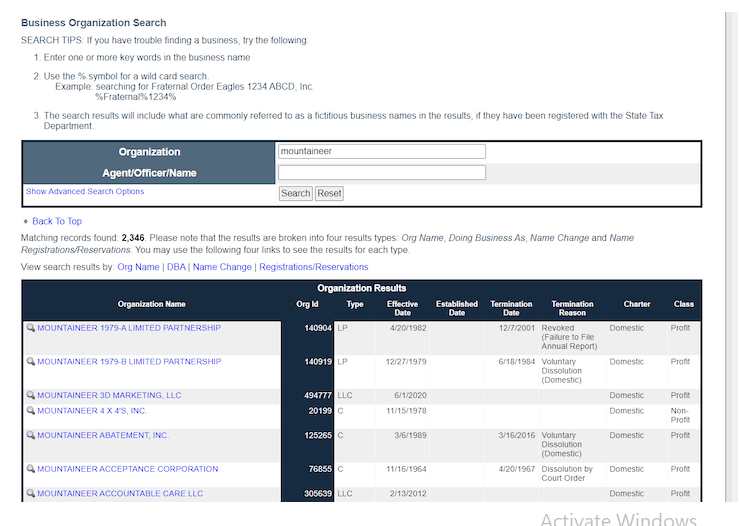Follow the Back To Top link
Image resolution: width=739 pixels, height=526 pixels.
coord(57,221)
